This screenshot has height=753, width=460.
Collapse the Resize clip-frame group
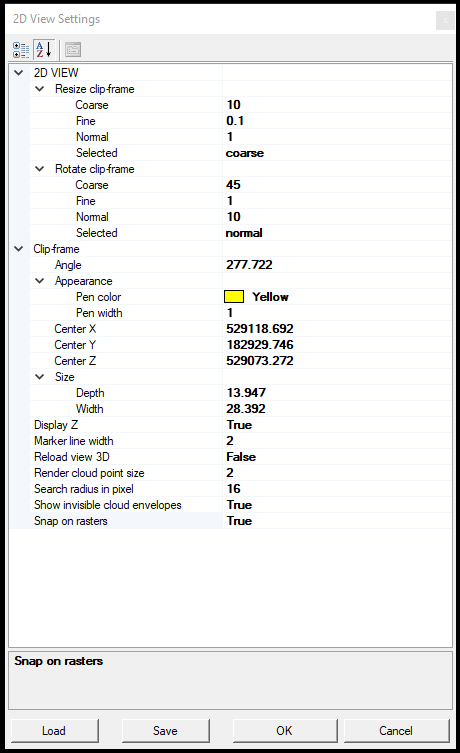coord(40,89)
